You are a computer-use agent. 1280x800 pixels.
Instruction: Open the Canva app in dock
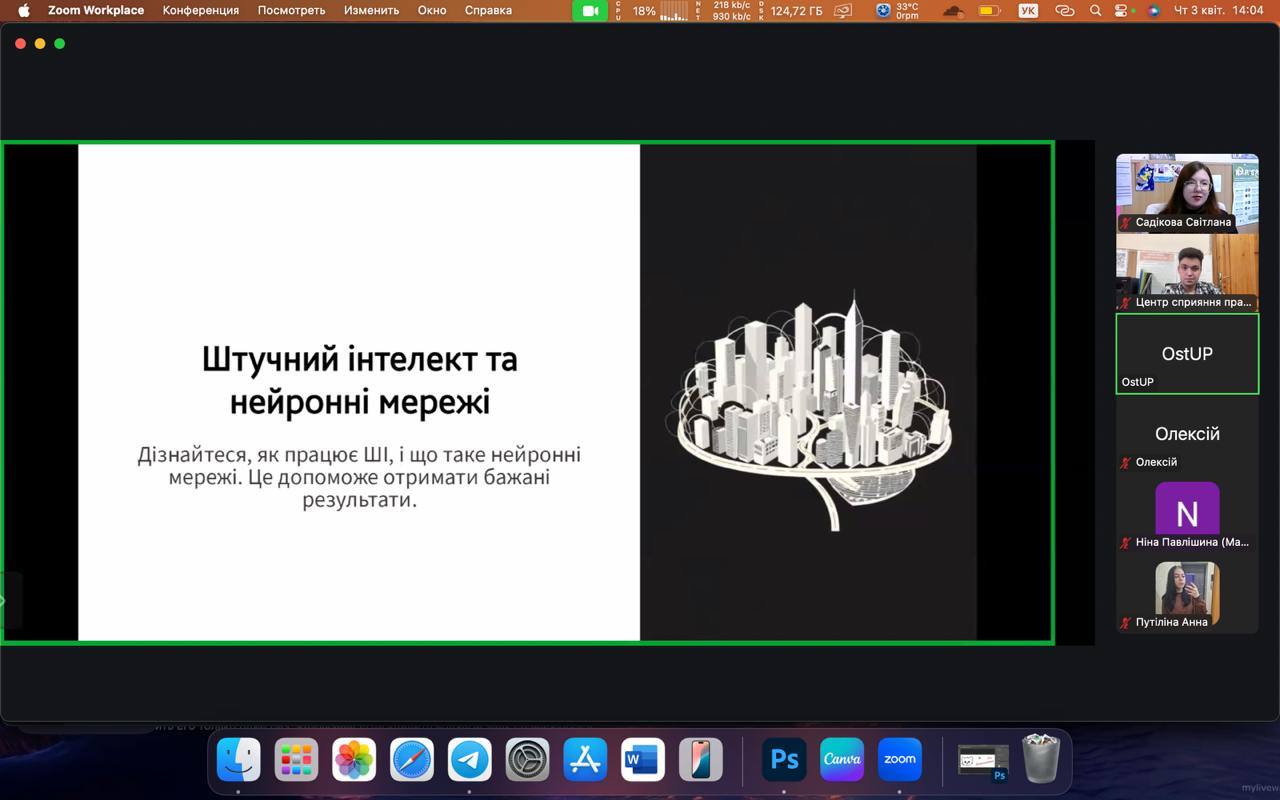coord(842,760)
